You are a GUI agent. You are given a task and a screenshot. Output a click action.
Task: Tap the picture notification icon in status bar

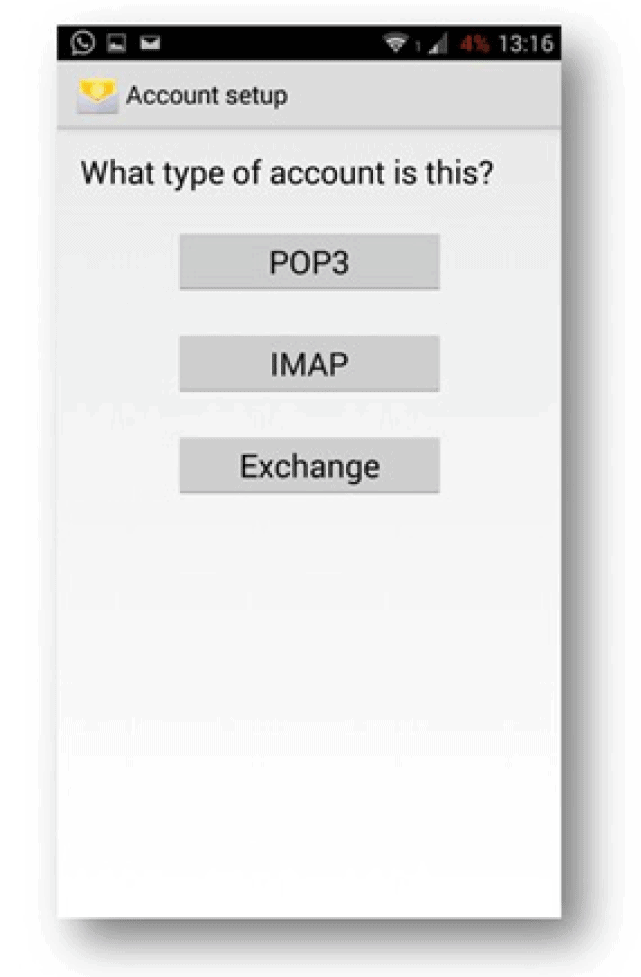tap(116, 44)
